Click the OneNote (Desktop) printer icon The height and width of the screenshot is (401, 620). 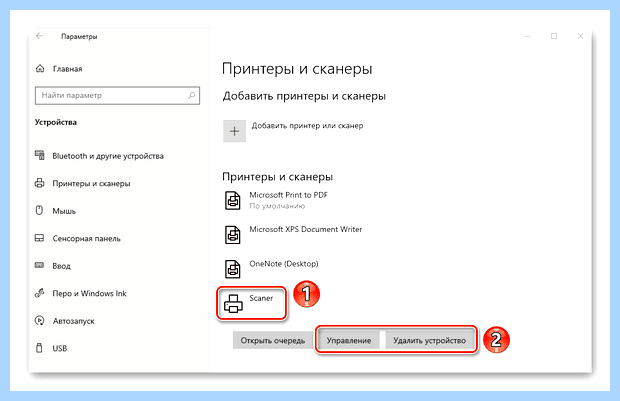point(232,269)
